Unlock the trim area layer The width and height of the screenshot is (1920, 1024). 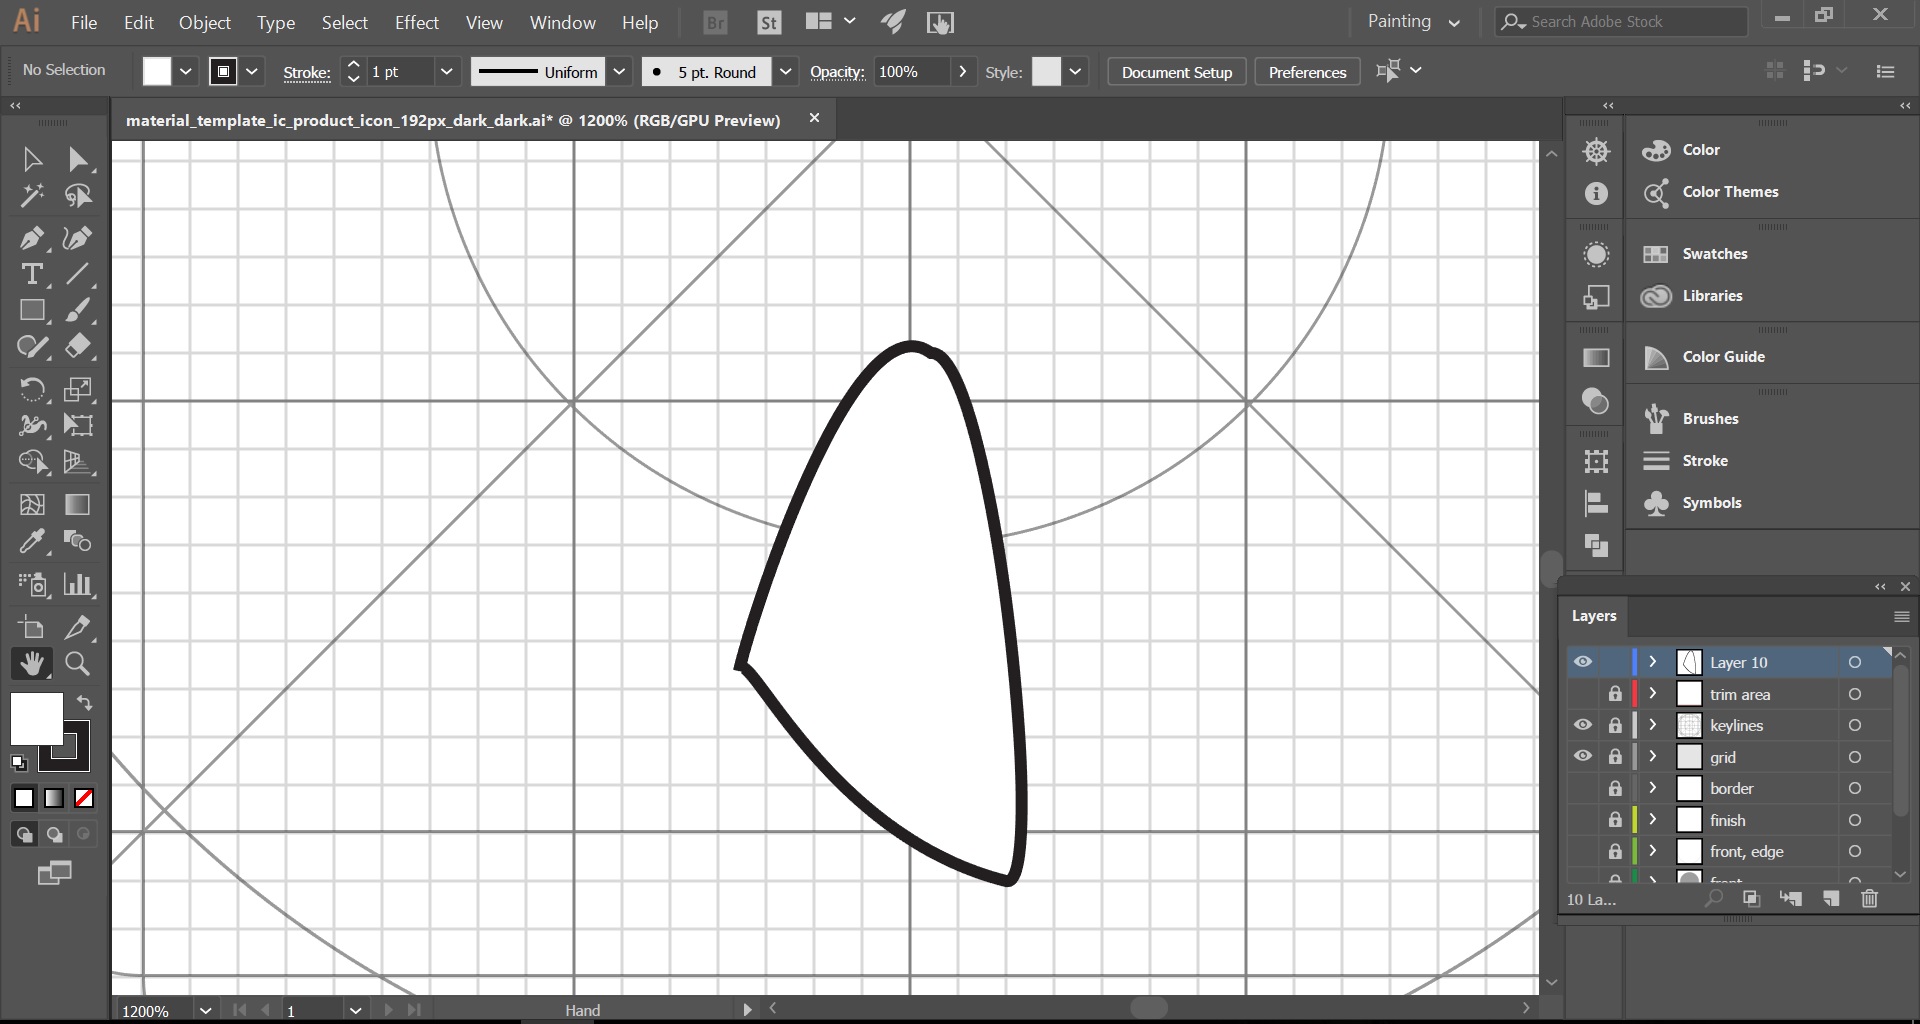click(x=1615, y=694)
